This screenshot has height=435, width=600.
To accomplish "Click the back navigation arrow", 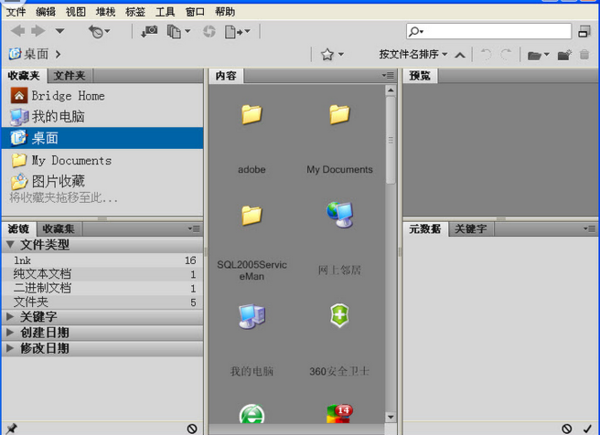I will pos(17,32).
